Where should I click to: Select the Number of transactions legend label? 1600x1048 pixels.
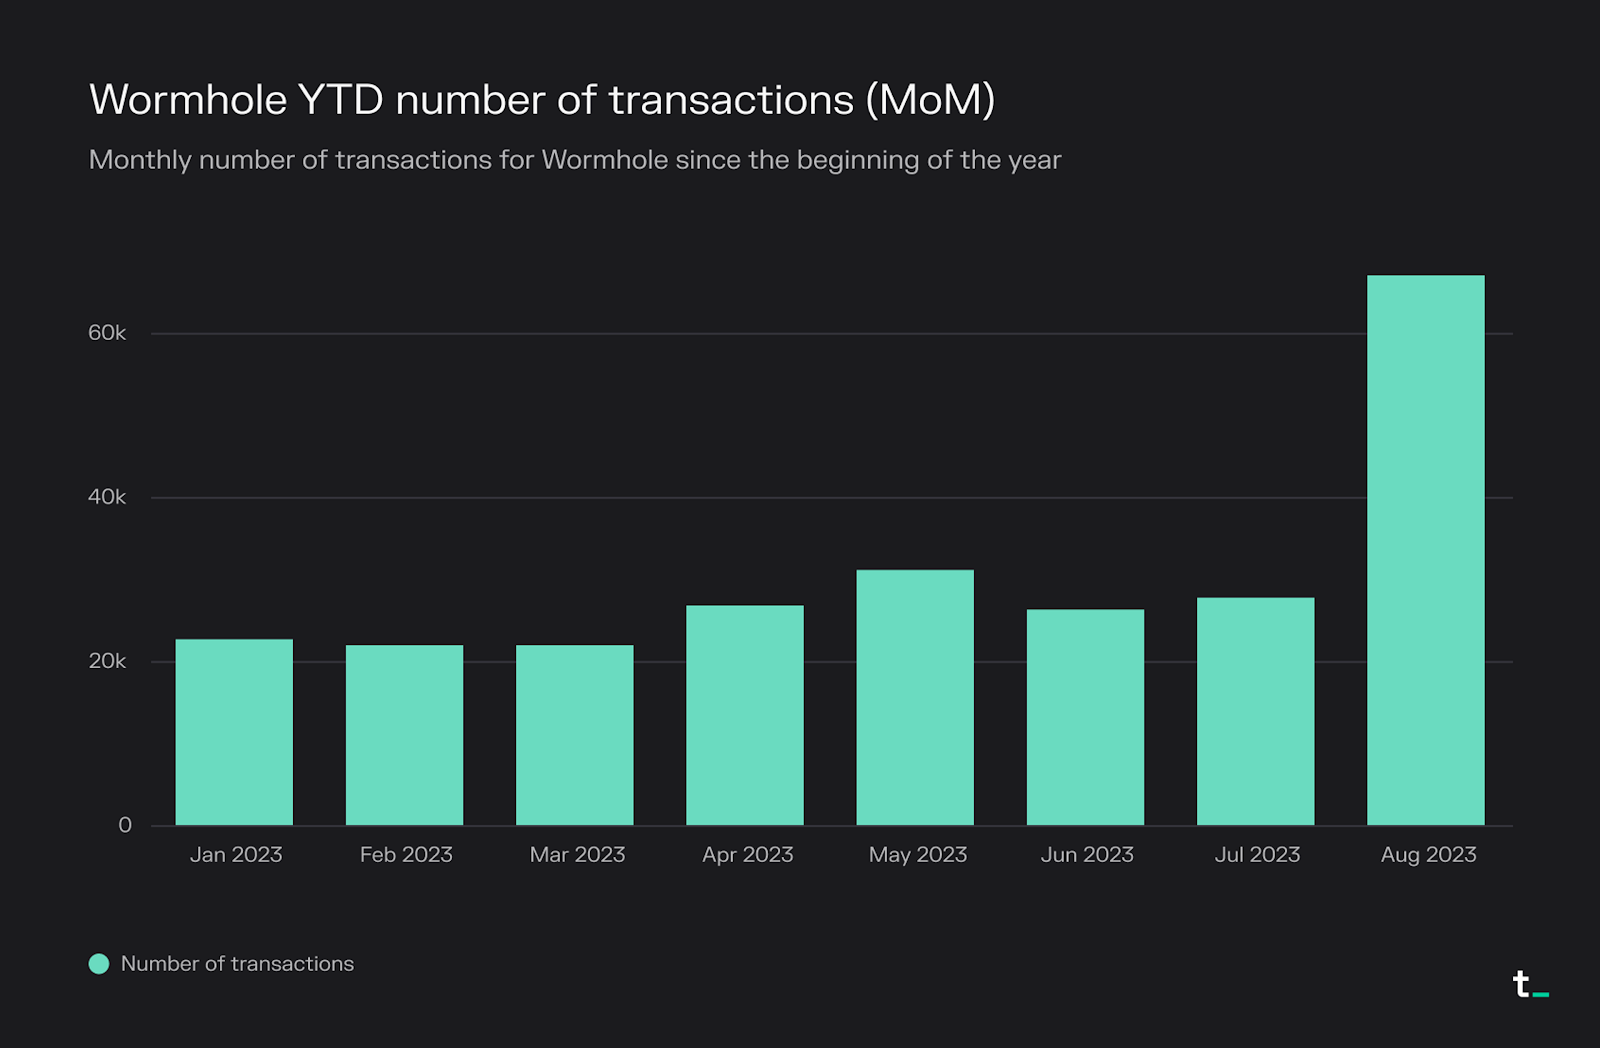pos(237,964)
